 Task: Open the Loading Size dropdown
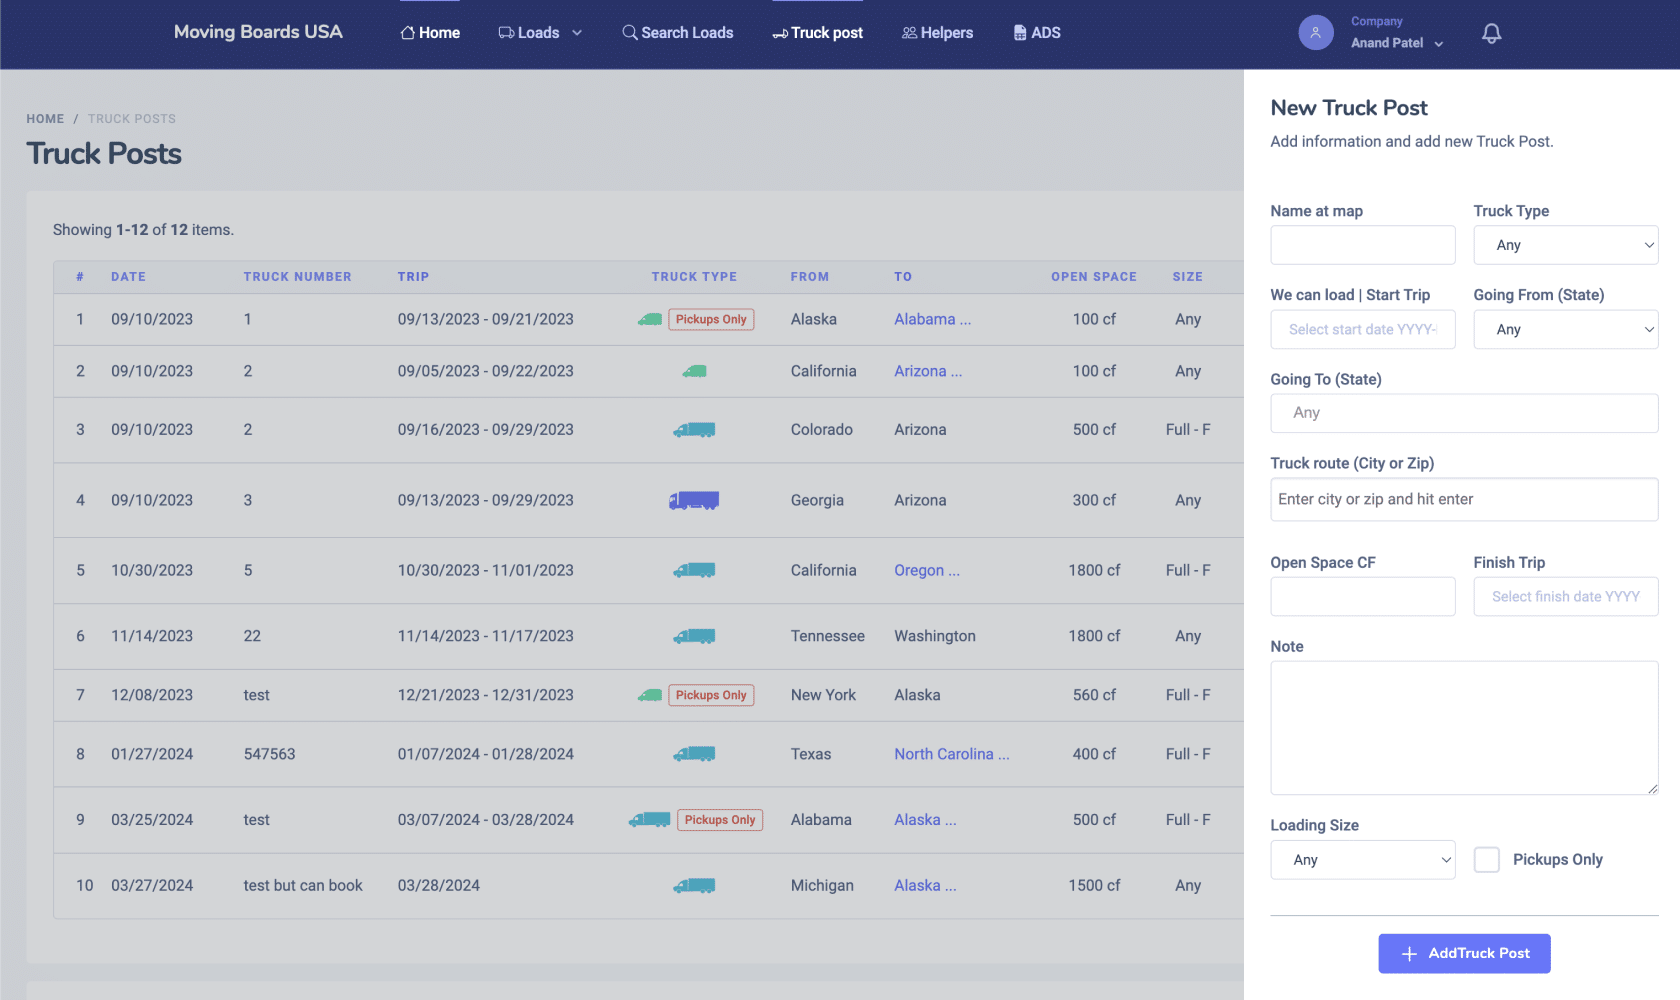point(1363,860)
